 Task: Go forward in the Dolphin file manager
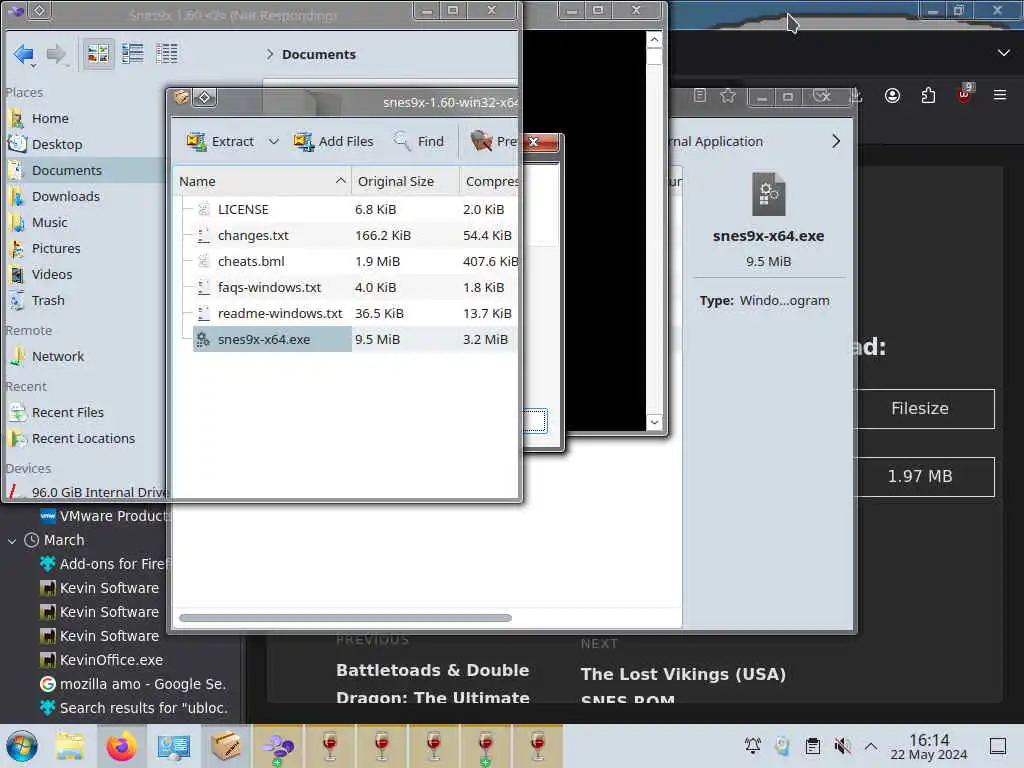point(56,54)
